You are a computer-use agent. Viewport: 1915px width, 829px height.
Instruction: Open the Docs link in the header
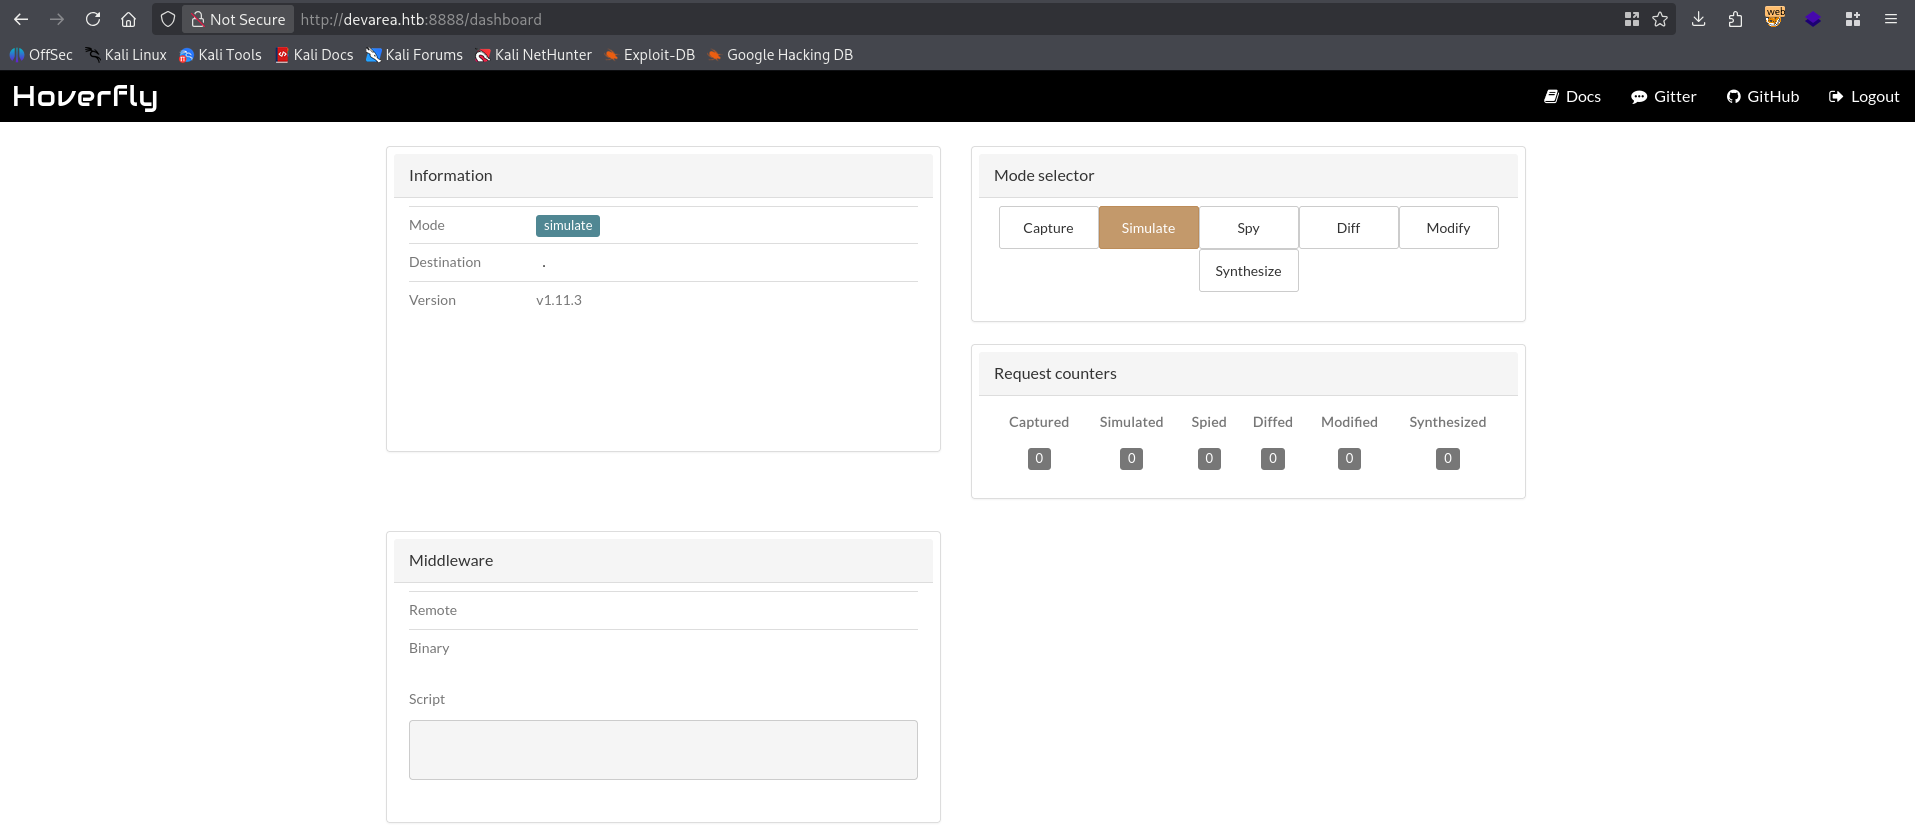click(x=1572, y=97)
